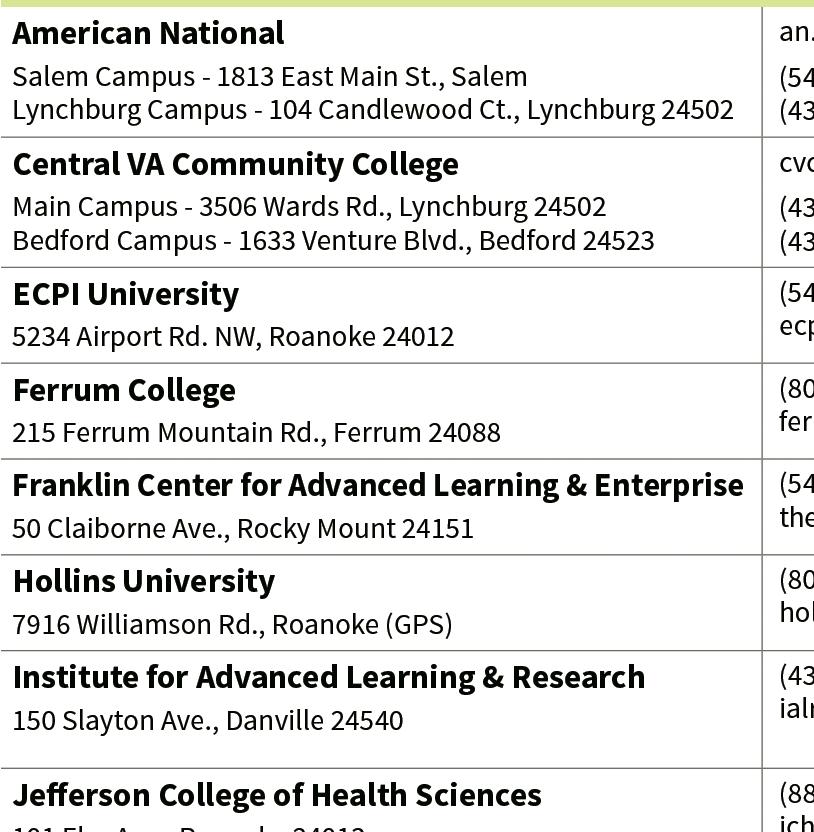Click the Hollins University heading

pyautogui.click(x=144, y=582)
